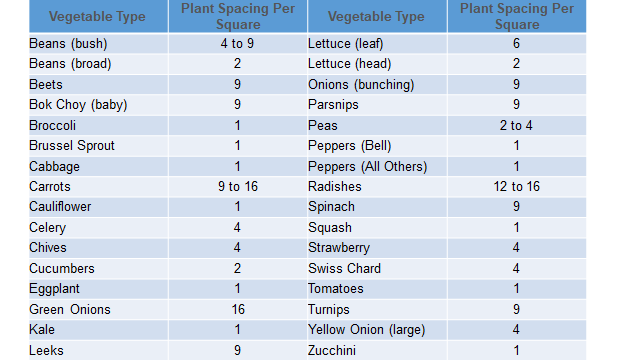Click the Beans (bush) row label
The width and height of the screenshot is (640, 360).
coord(68,43)
